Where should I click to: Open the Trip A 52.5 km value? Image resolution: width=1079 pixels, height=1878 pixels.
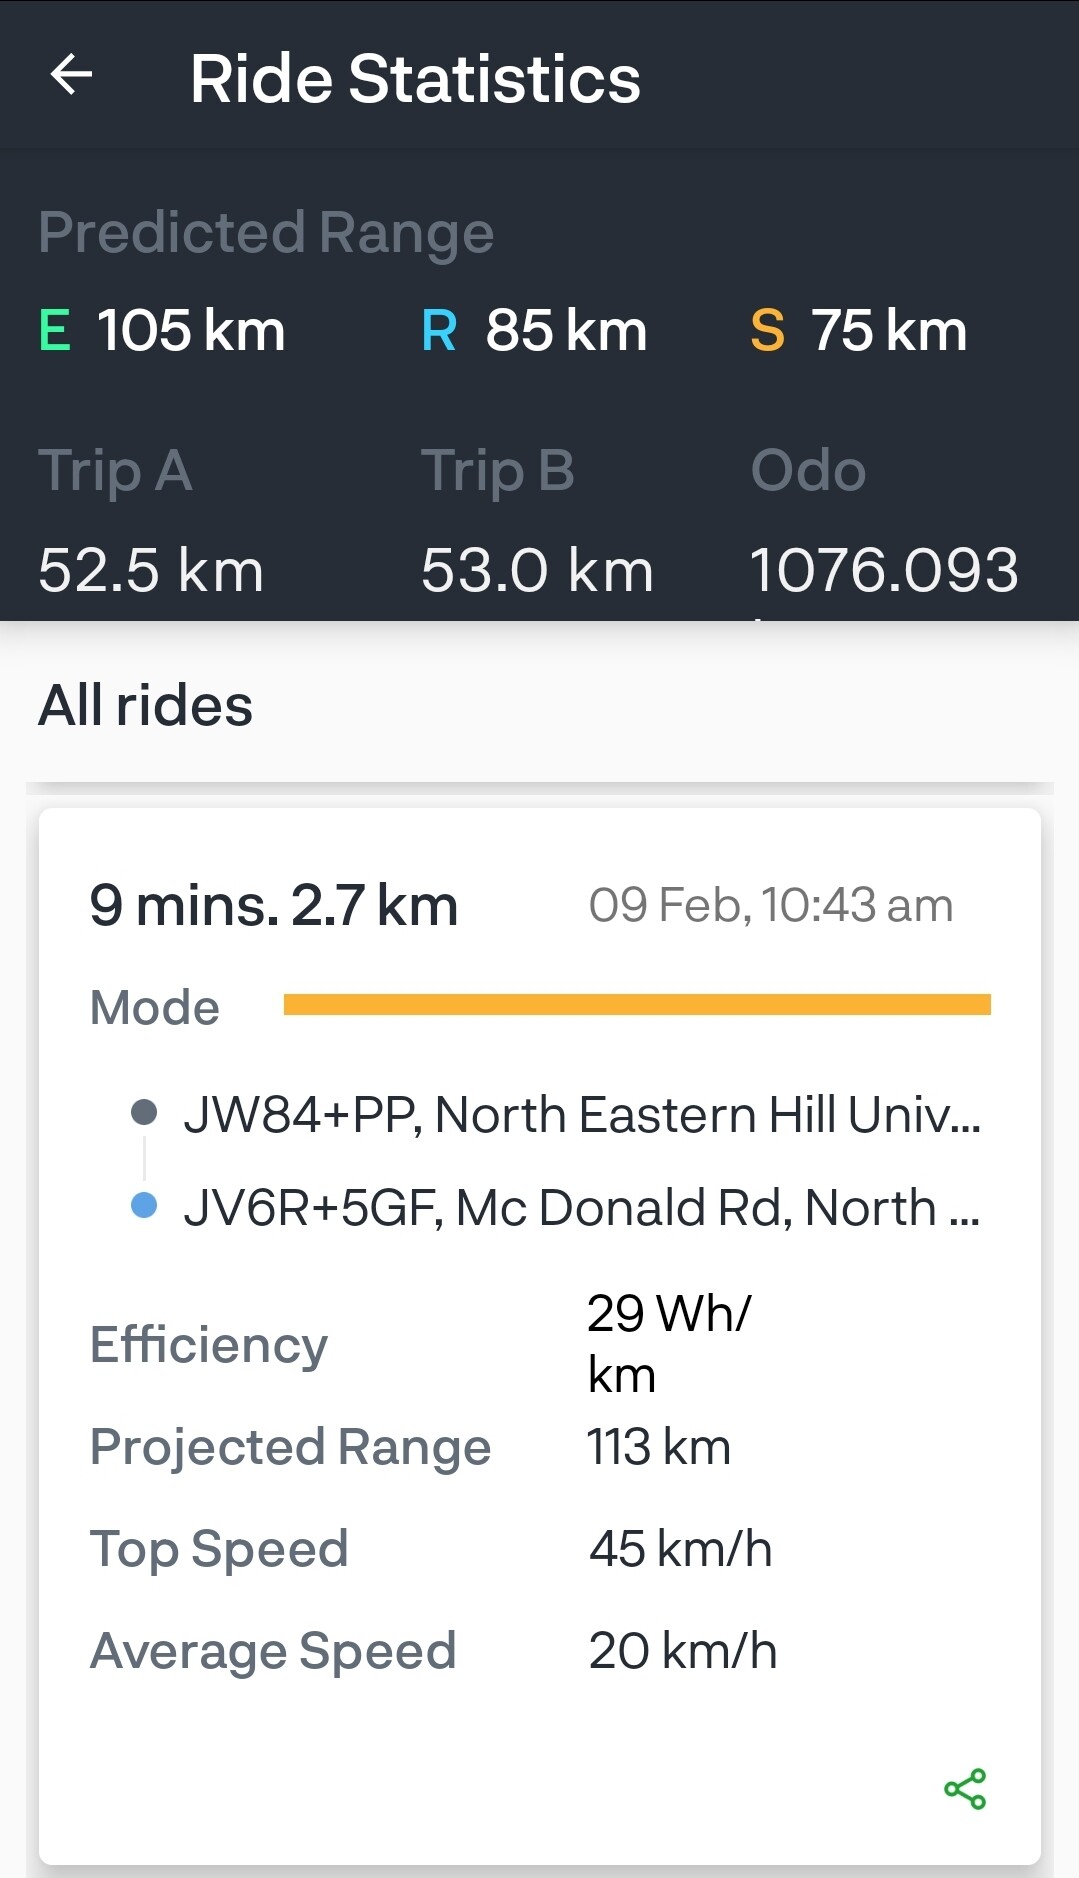click(151, 571)
